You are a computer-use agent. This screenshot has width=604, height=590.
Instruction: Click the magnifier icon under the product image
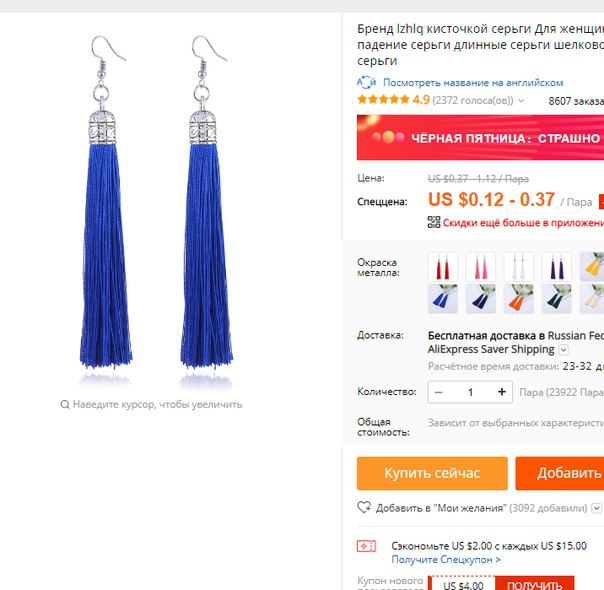pos(65,404)
